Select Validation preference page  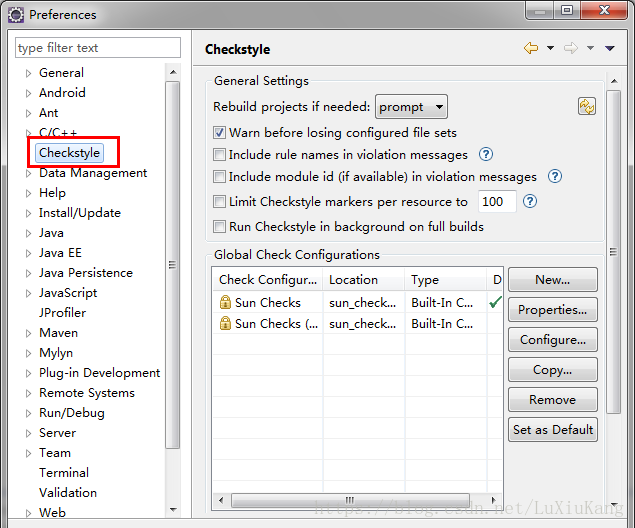(68, 493)
